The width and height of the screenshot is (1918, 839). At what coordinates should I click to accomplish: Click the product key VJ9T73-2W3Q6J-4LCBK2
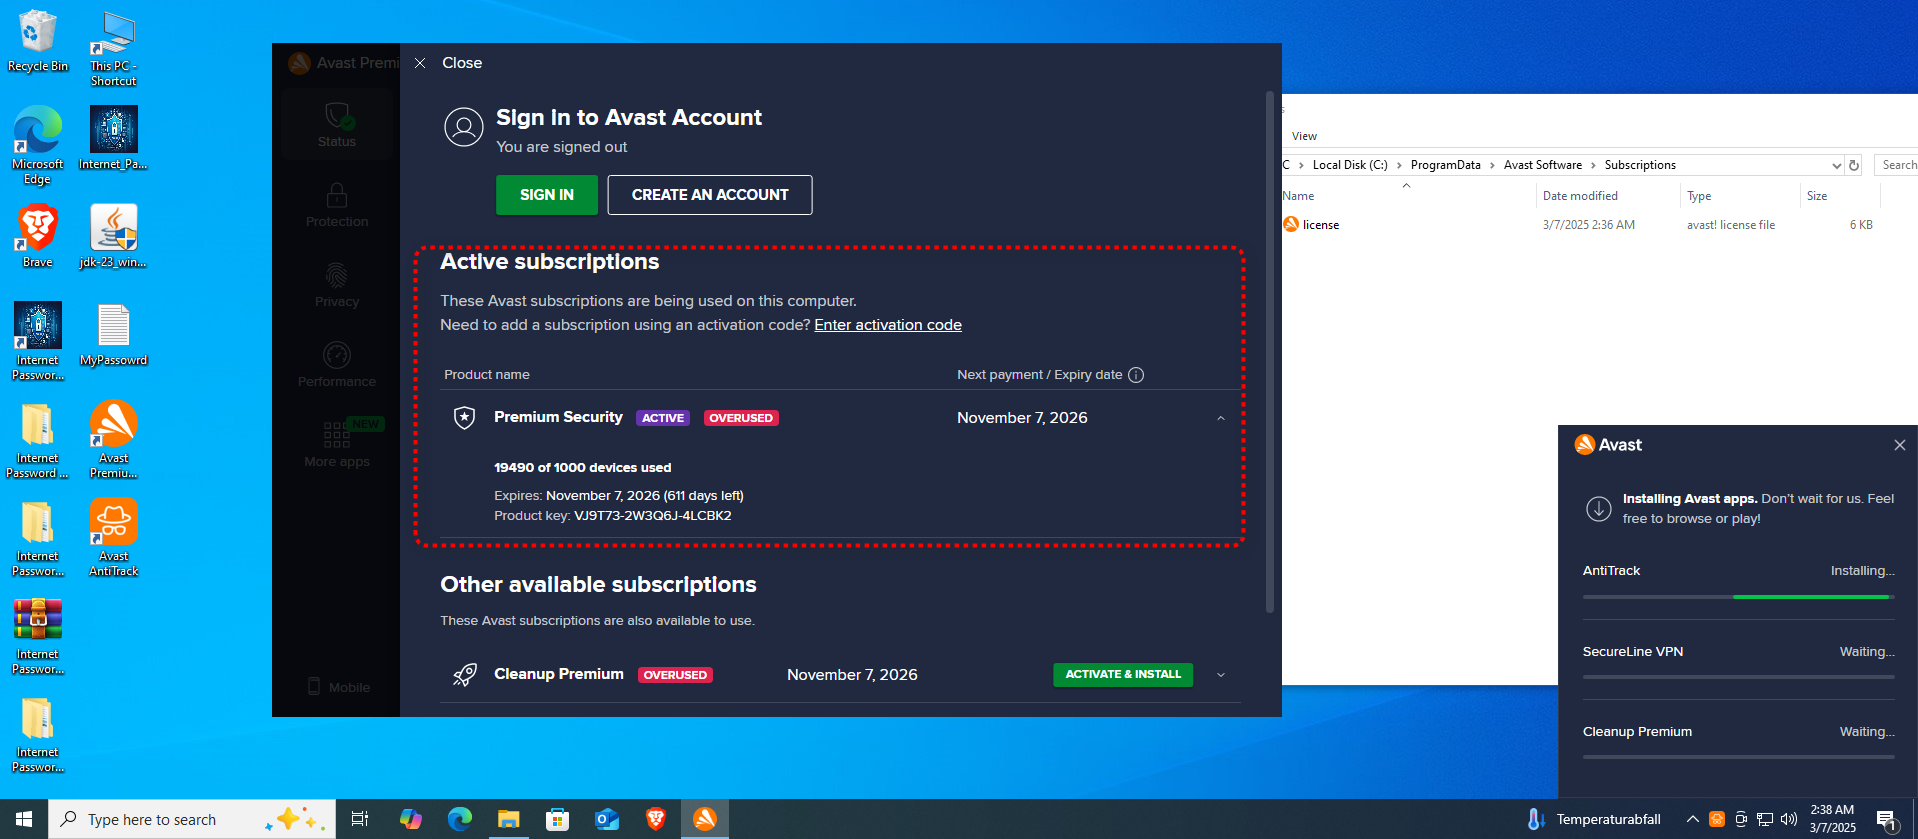(x=653, y=516)
